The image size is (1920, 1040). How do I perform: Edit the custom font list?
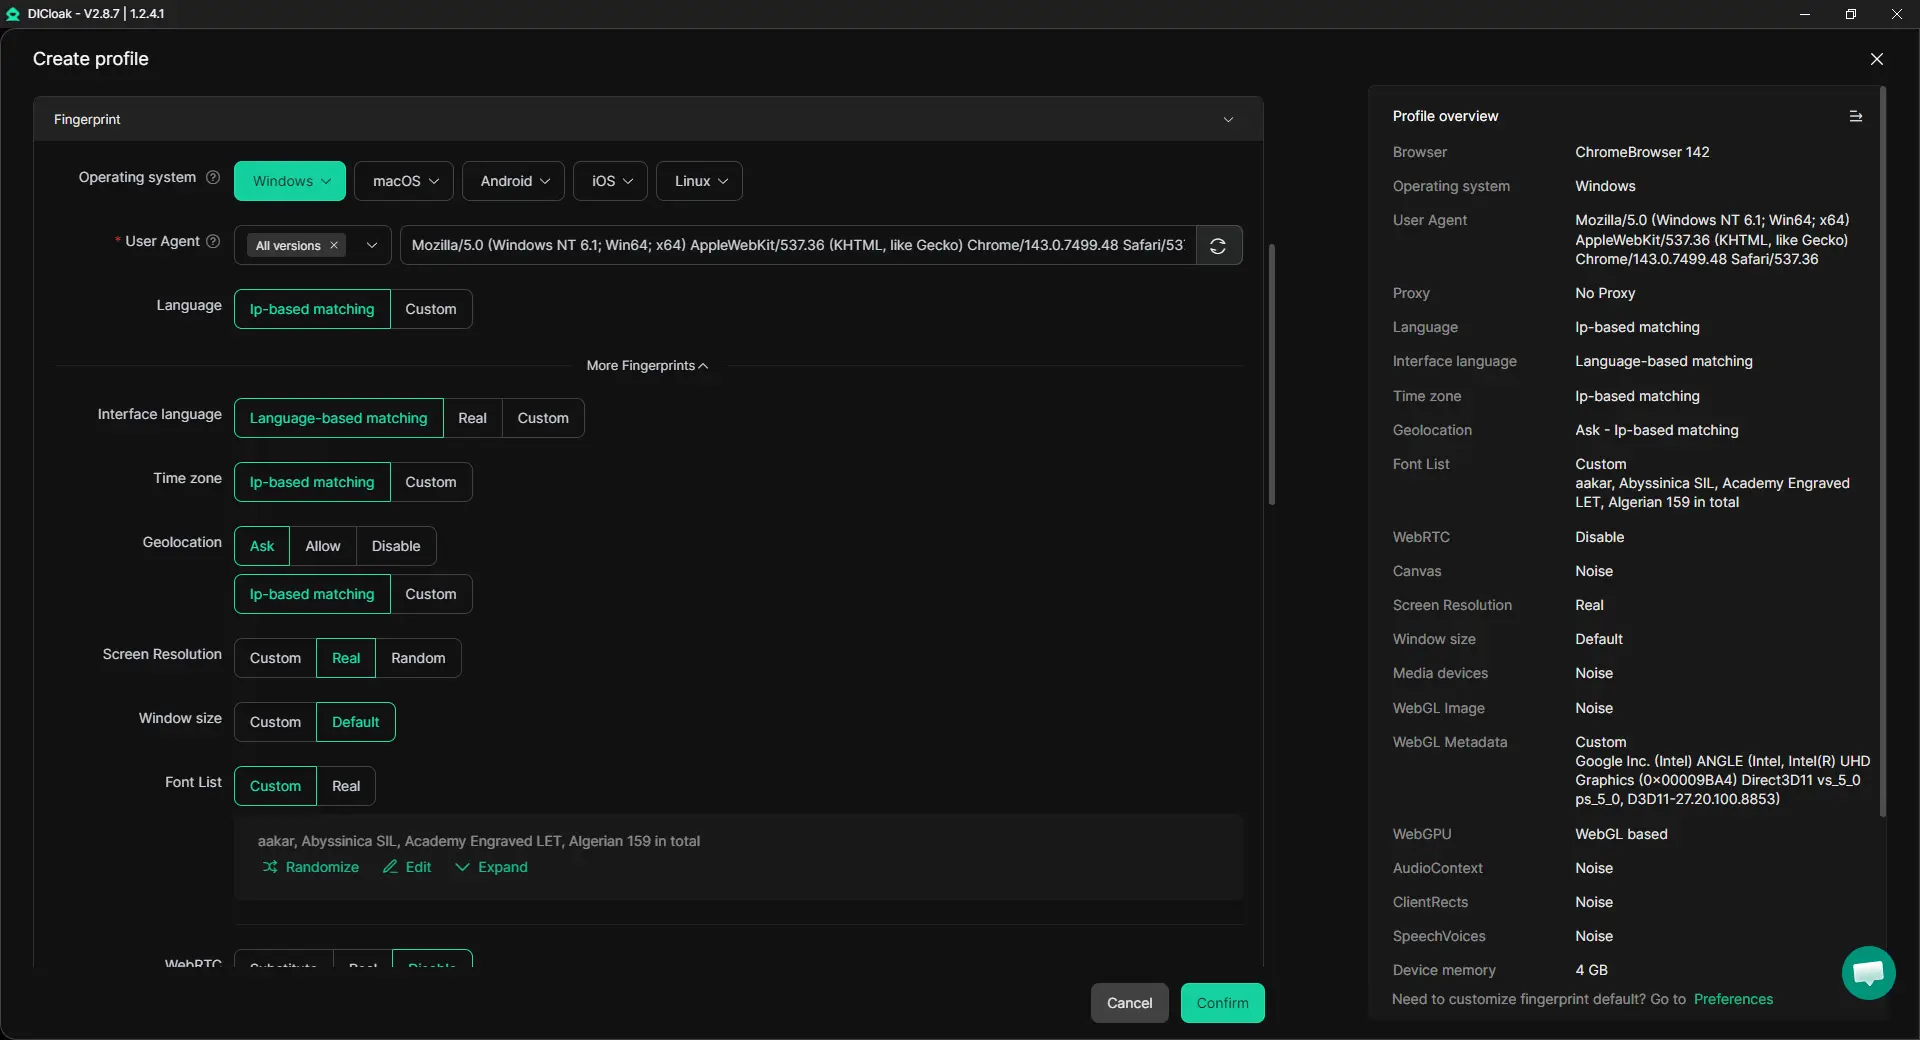pos(407,867)
